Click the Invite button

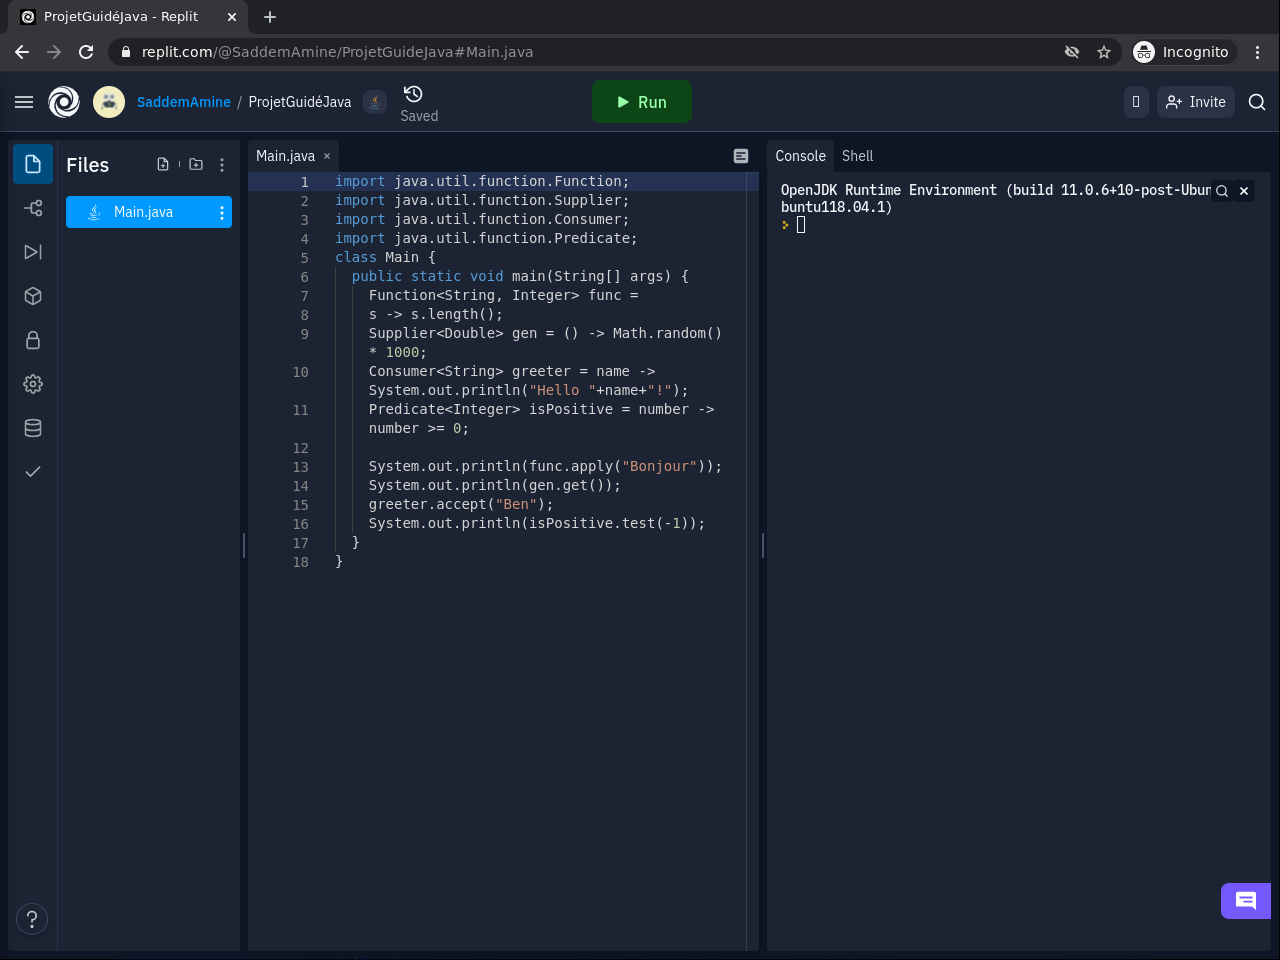(x=1196, y=102)
